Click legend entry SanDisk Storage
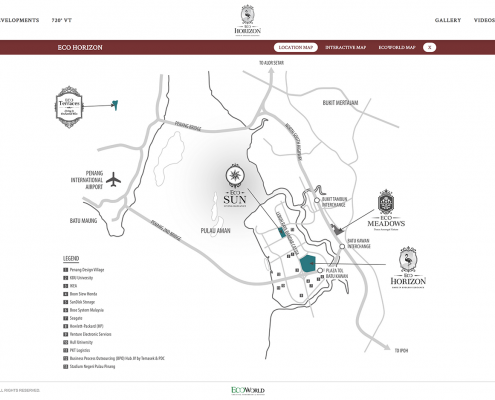Screen dimensions: 495x400 coord(79,302)
